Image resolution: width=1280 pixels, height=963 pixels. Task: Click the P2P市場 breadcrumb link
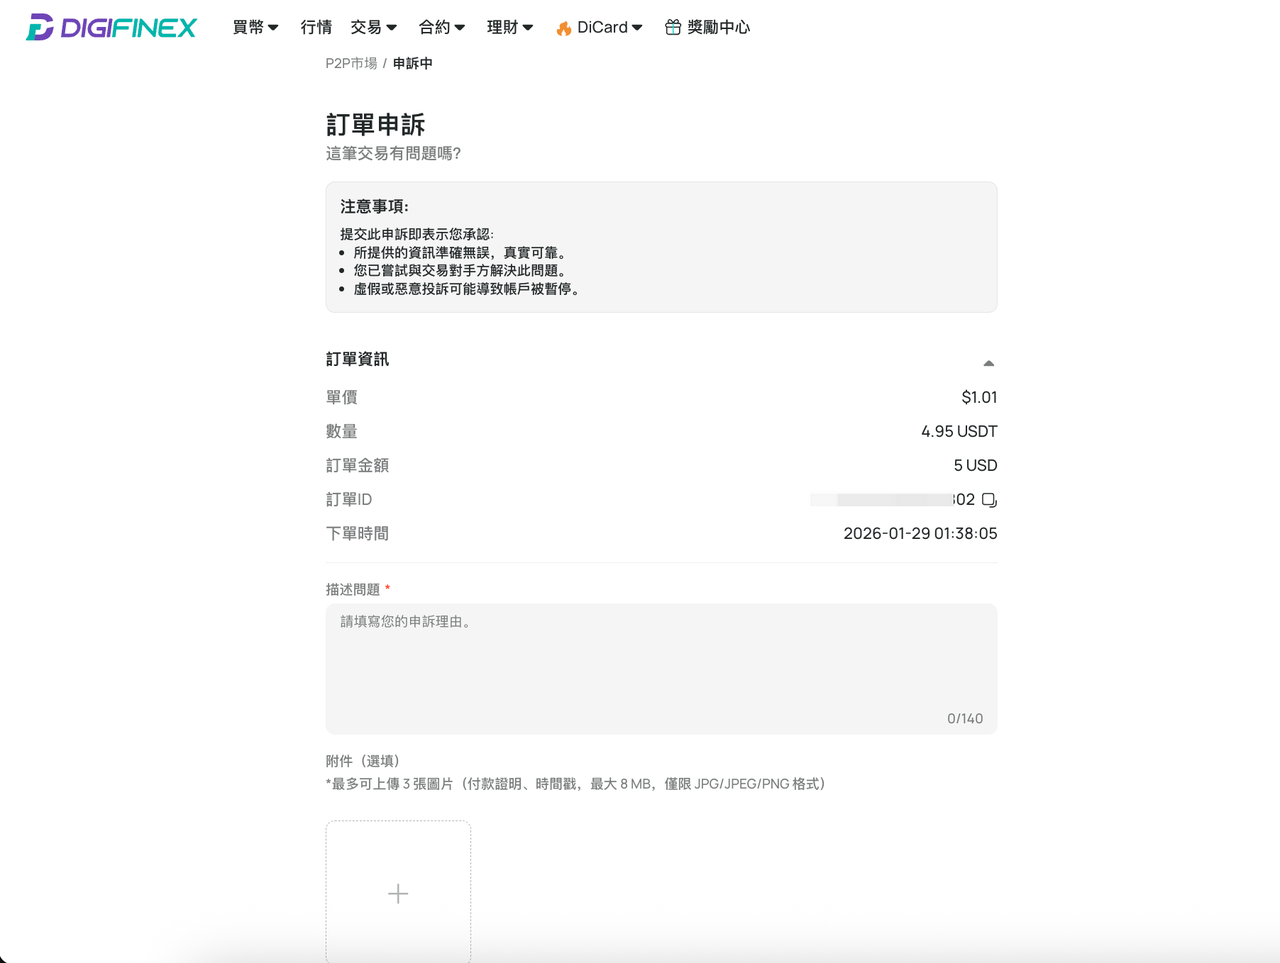(351, 63)
